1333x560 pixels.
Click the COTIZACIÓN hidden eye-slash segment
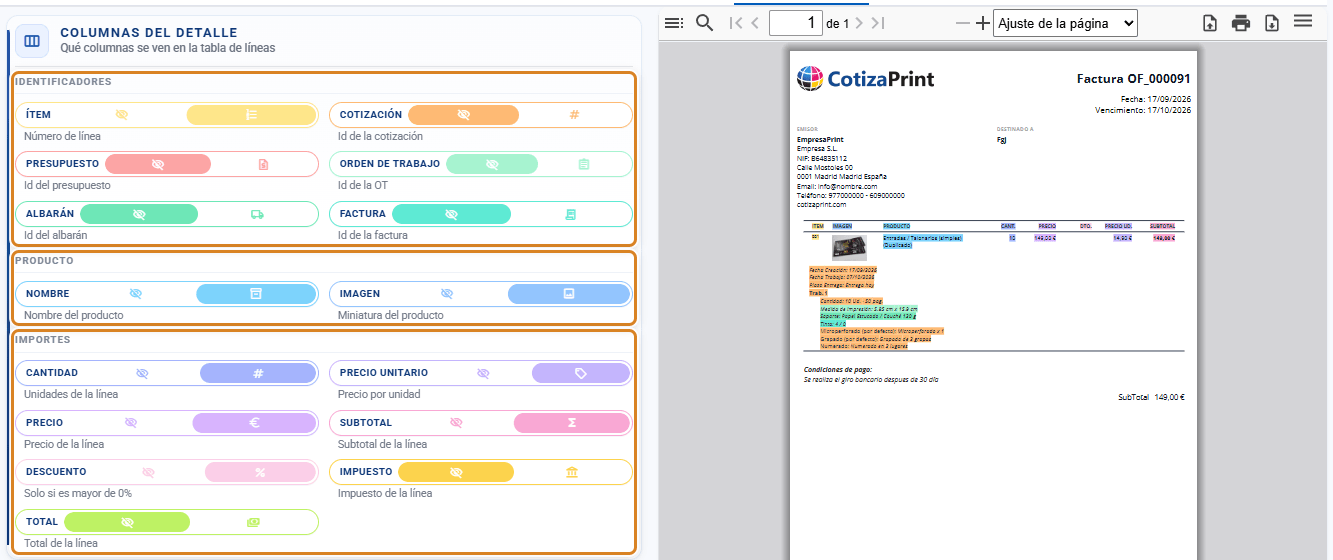(463, 115)
